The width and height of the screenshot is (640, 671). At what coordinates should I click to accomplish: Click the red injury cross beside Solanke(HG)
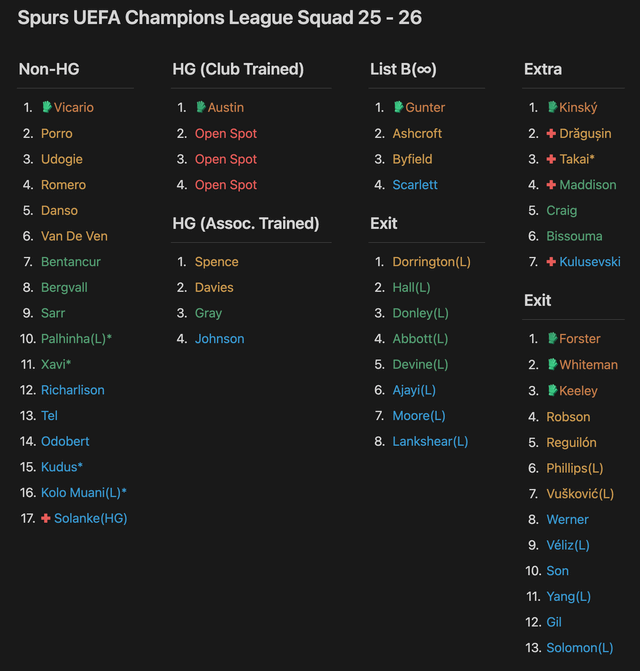pyautogui.click(x=46, y=518)
